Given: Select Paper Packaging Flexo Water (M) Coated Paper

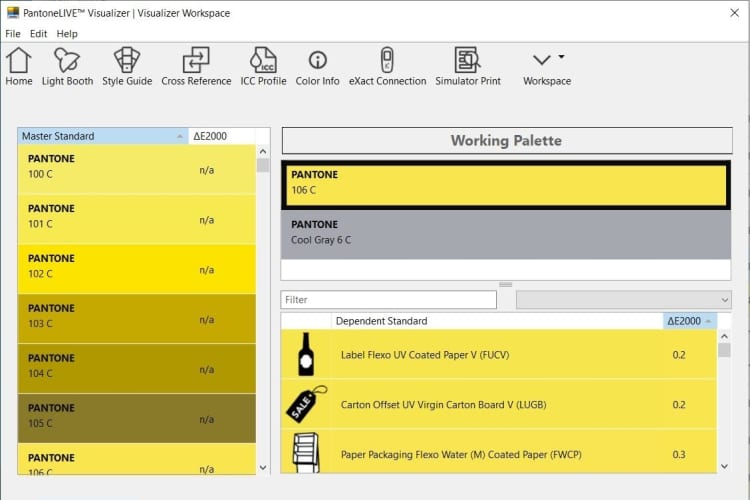Looking at the screenshot, I should point(498,452).
